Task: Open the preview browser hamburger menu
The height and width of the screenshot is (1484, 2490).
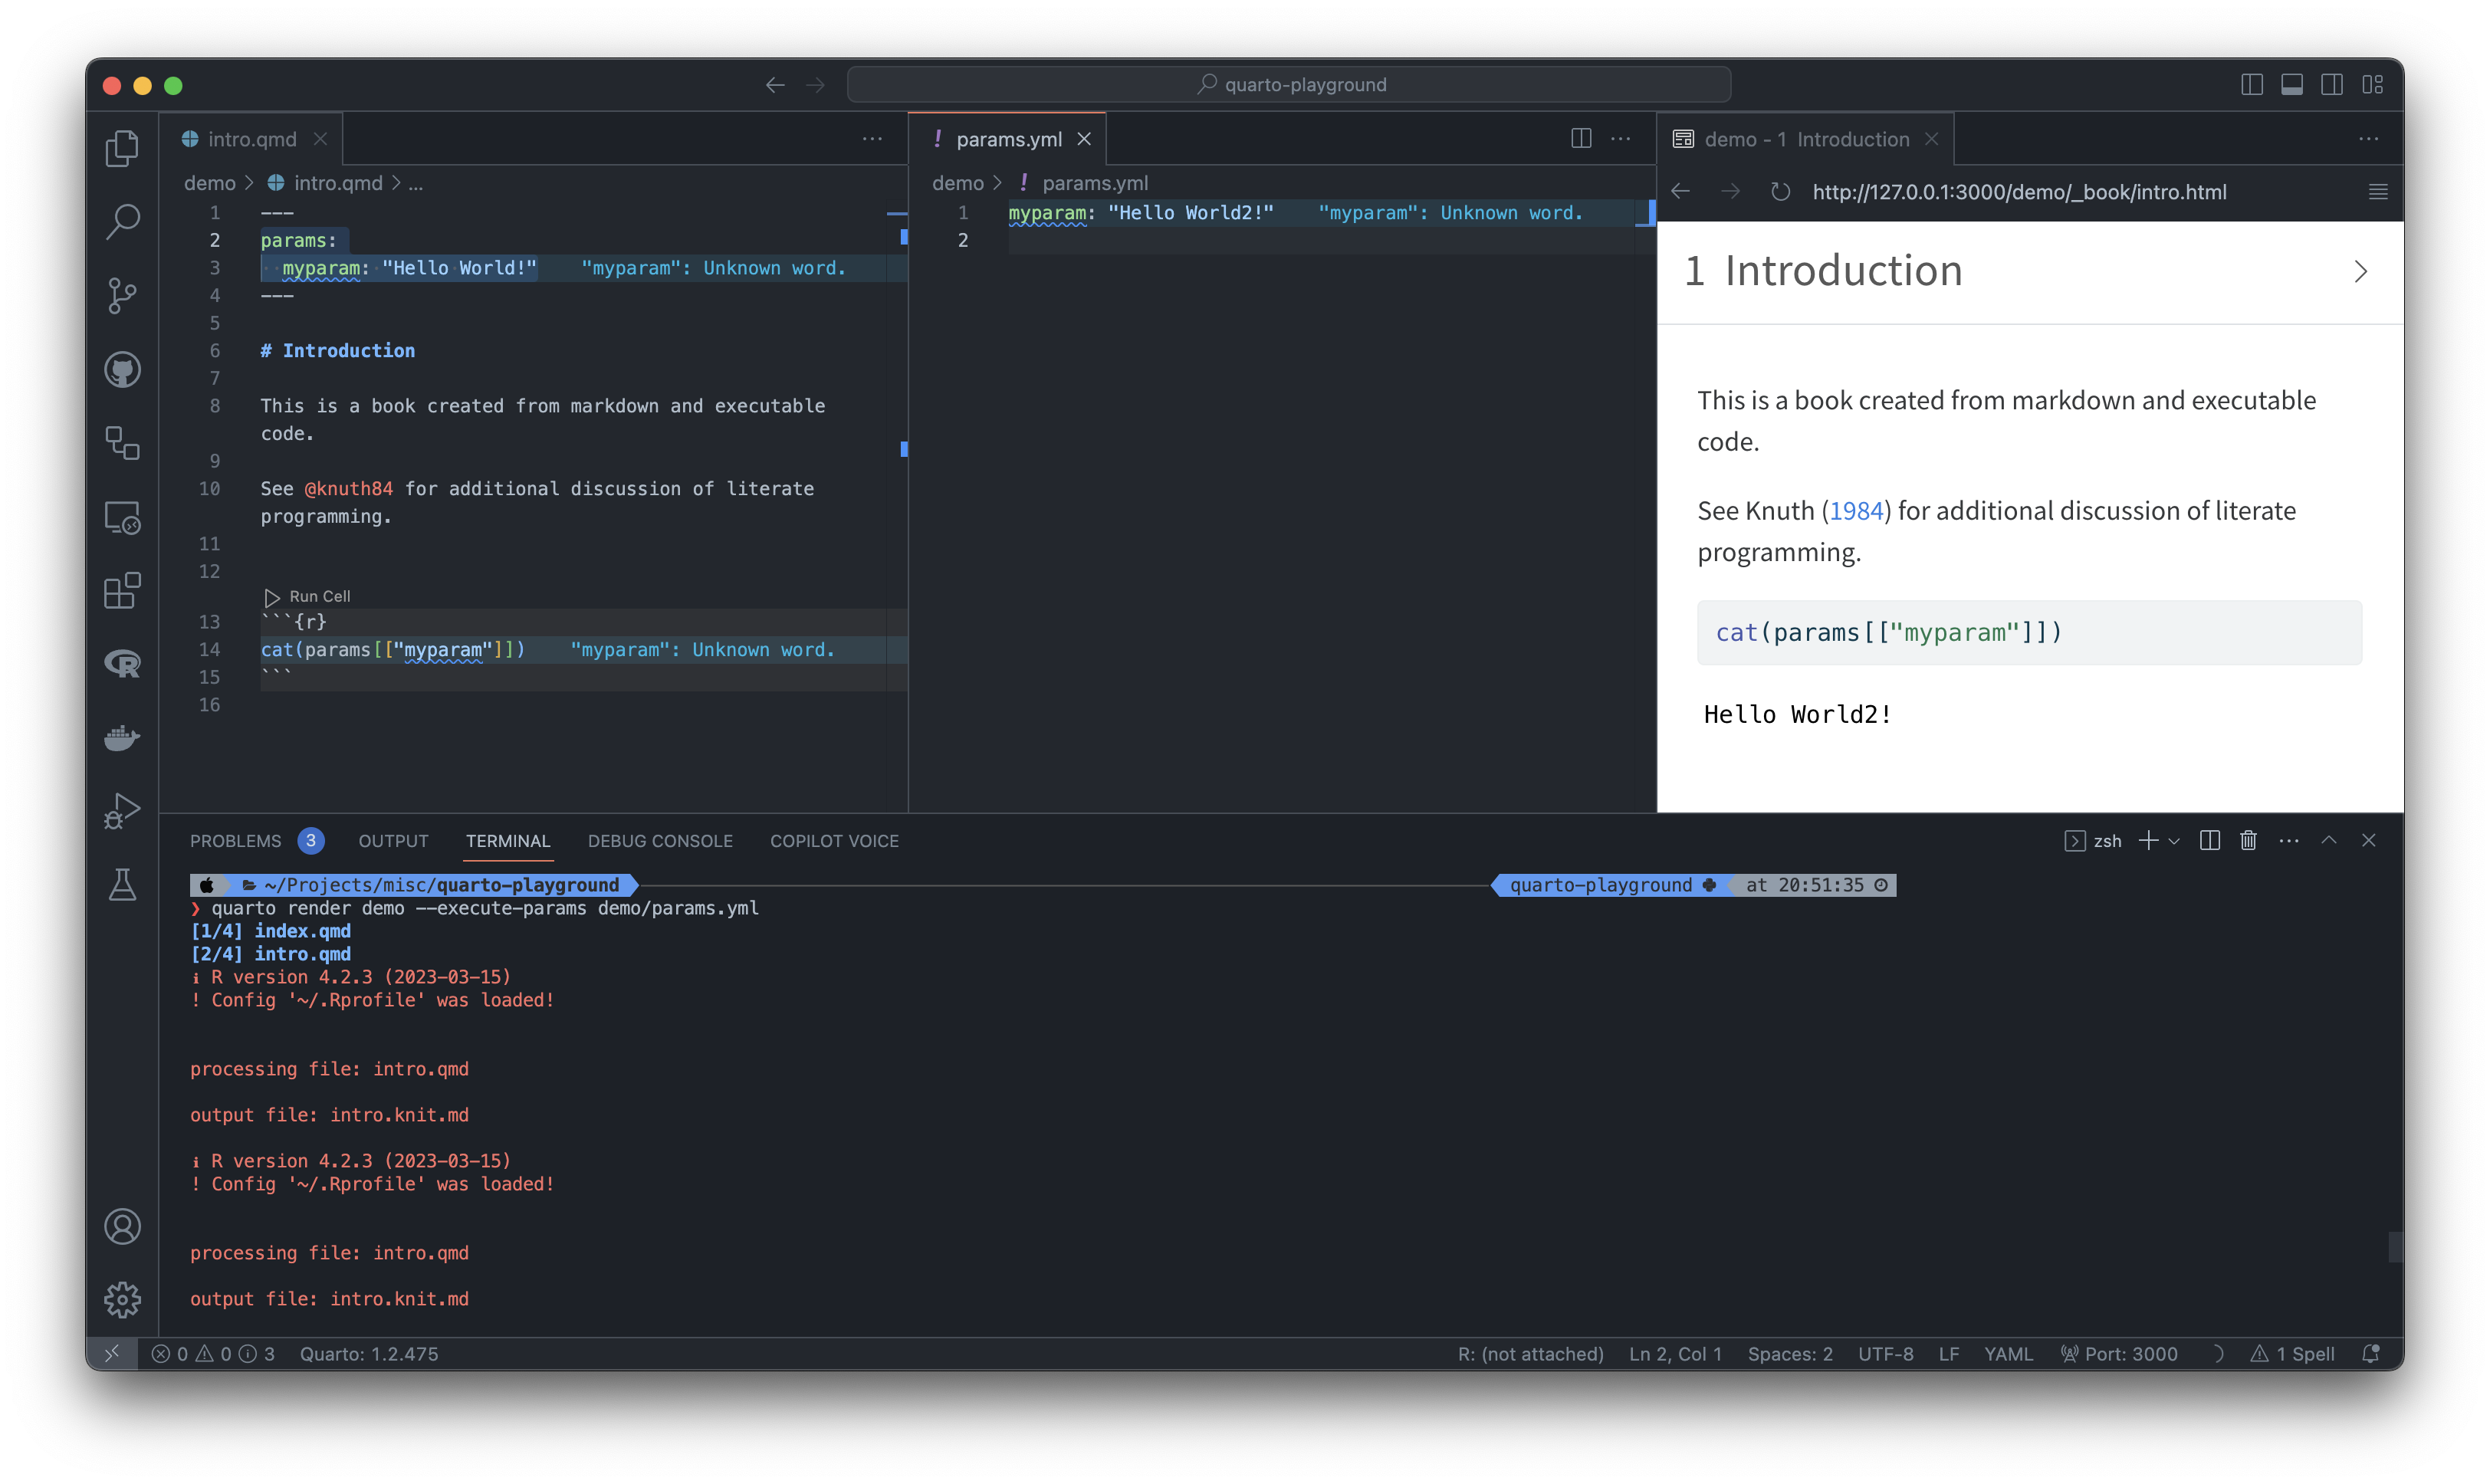Action: (2378, 192)
